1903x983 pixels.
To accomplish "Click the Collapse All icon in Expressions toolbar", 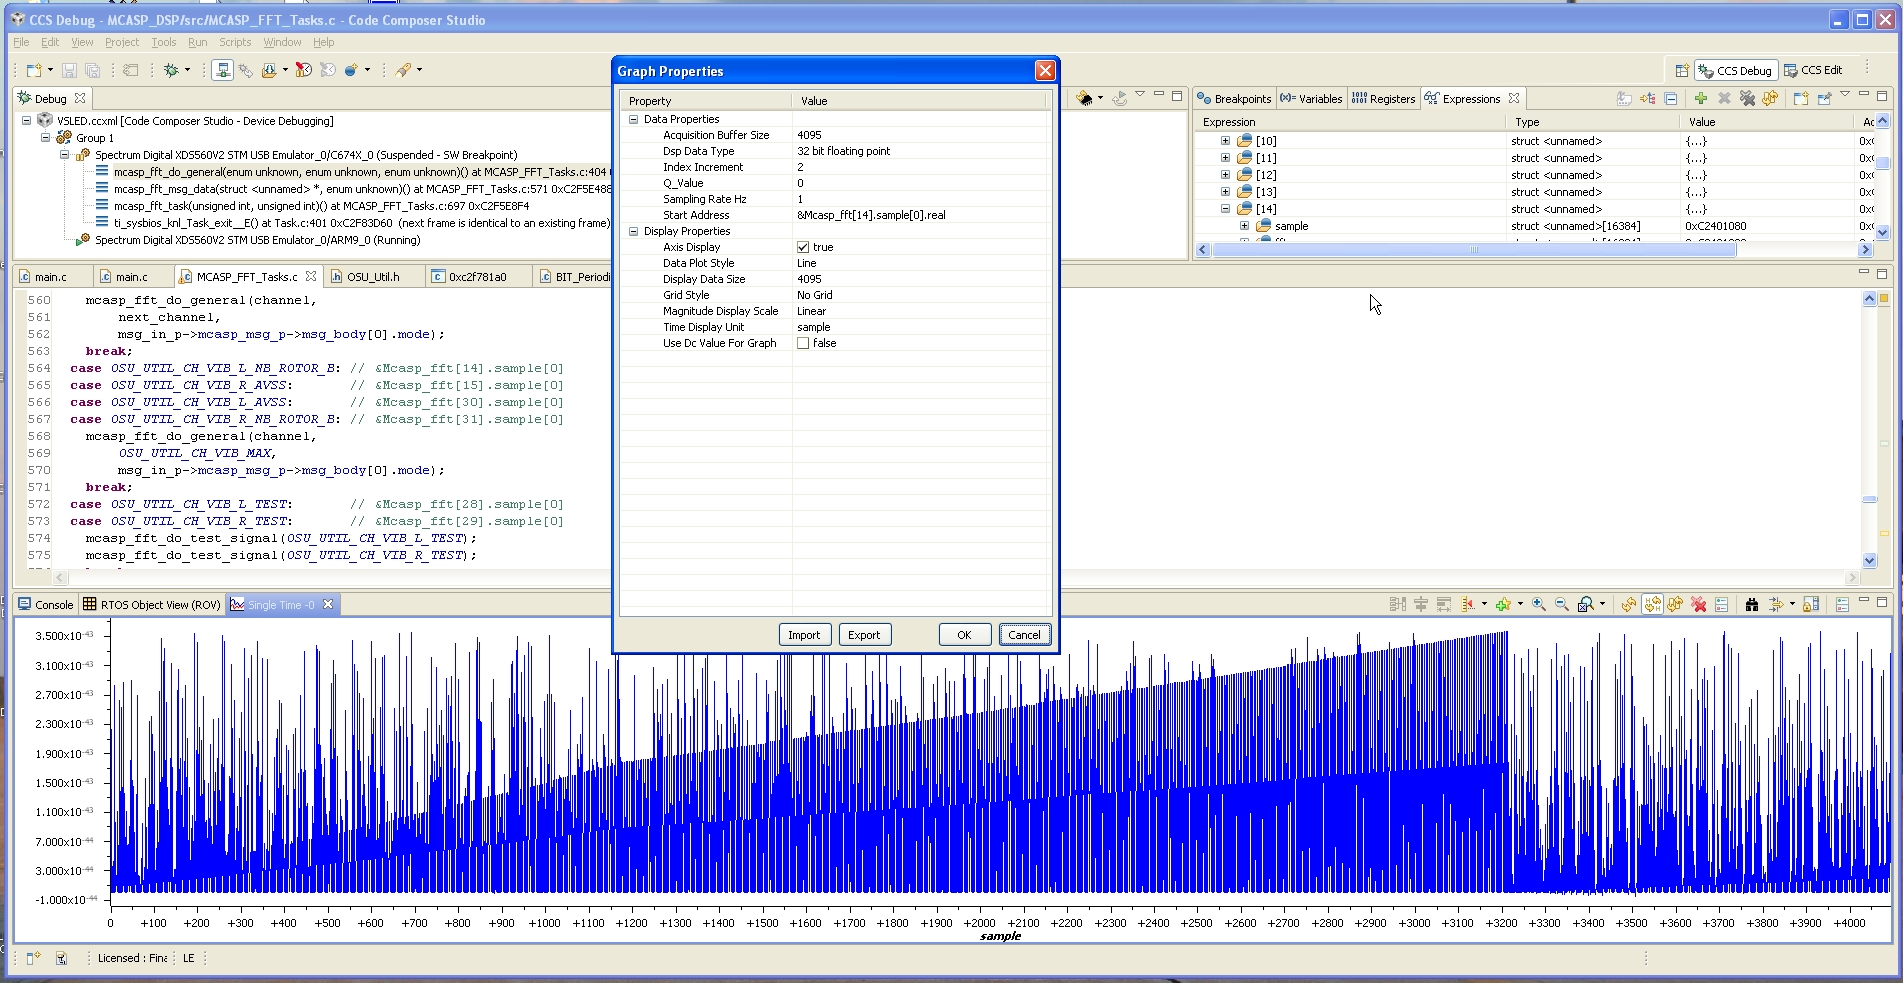I will [x=1670, y=98].
